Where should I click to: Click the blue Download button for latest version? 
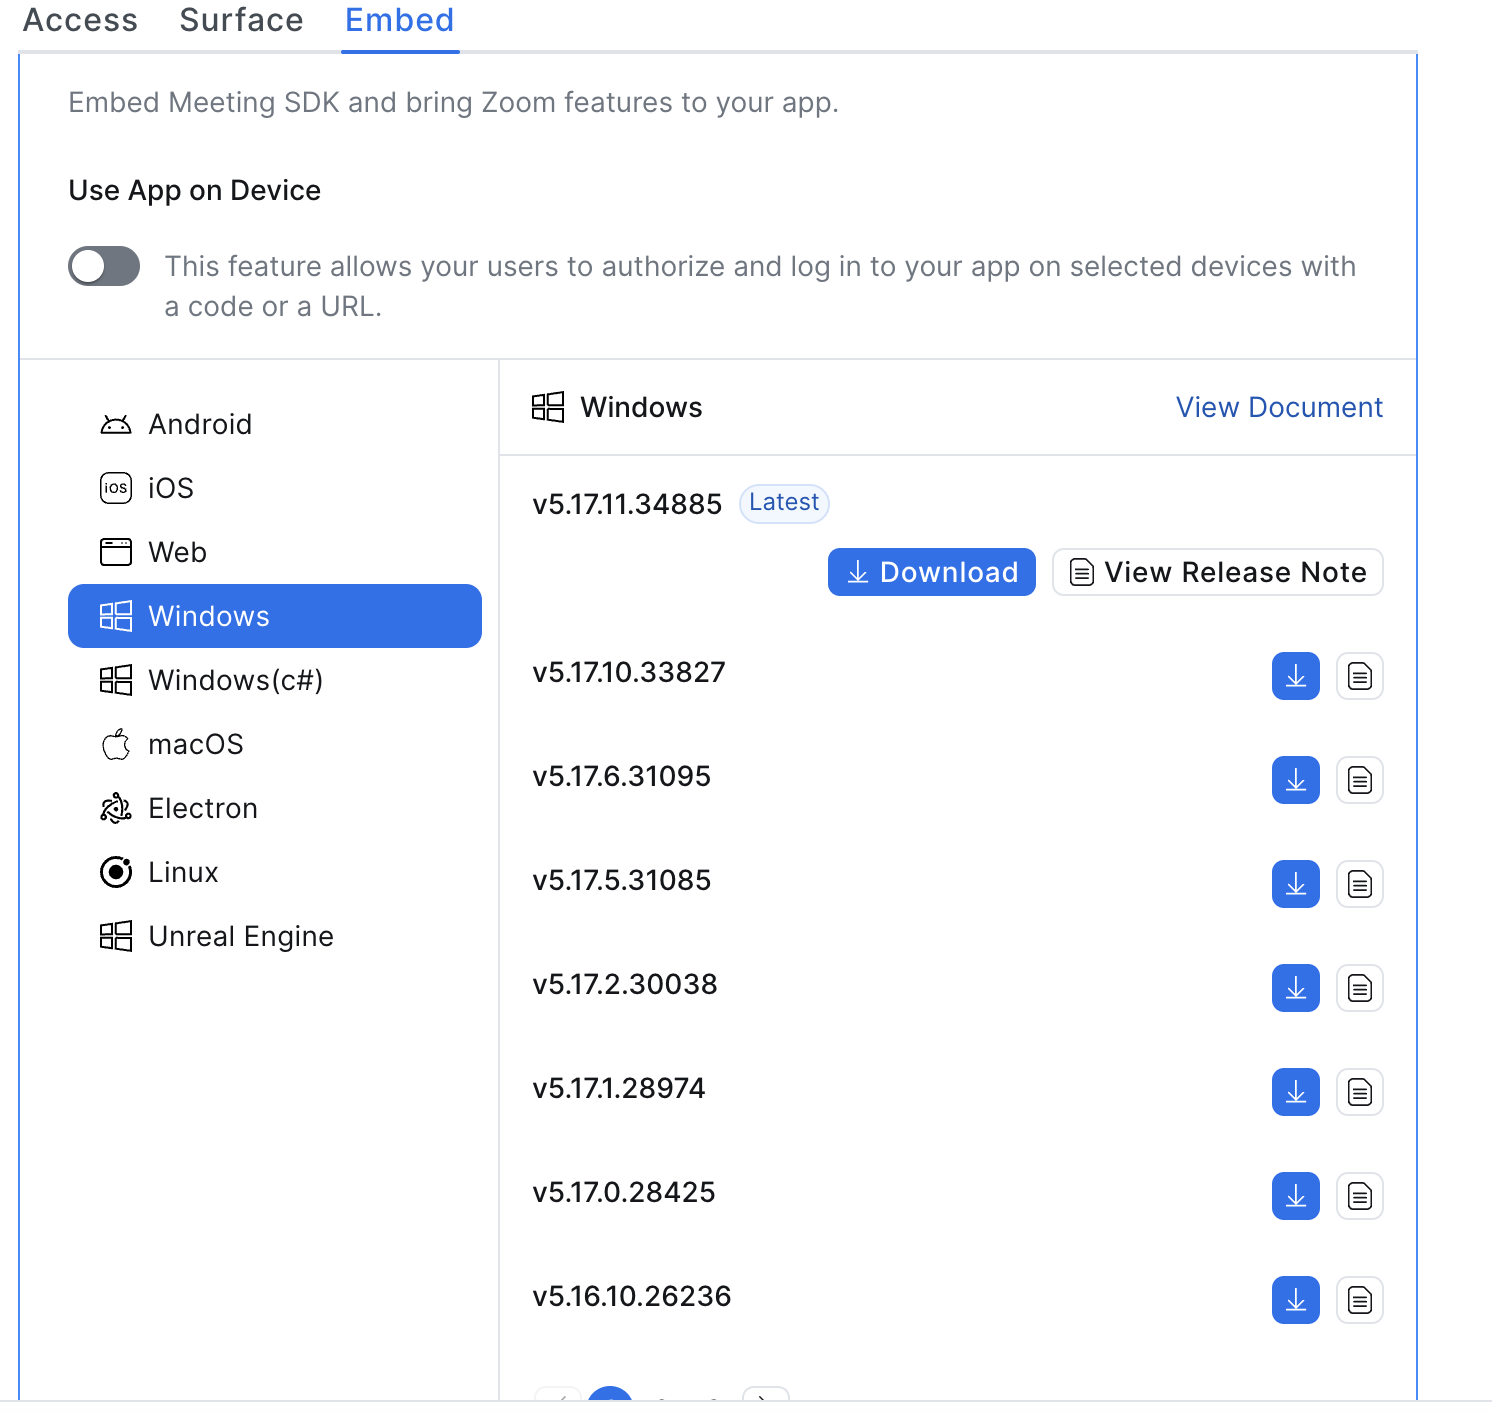click(x=931, y=572)
